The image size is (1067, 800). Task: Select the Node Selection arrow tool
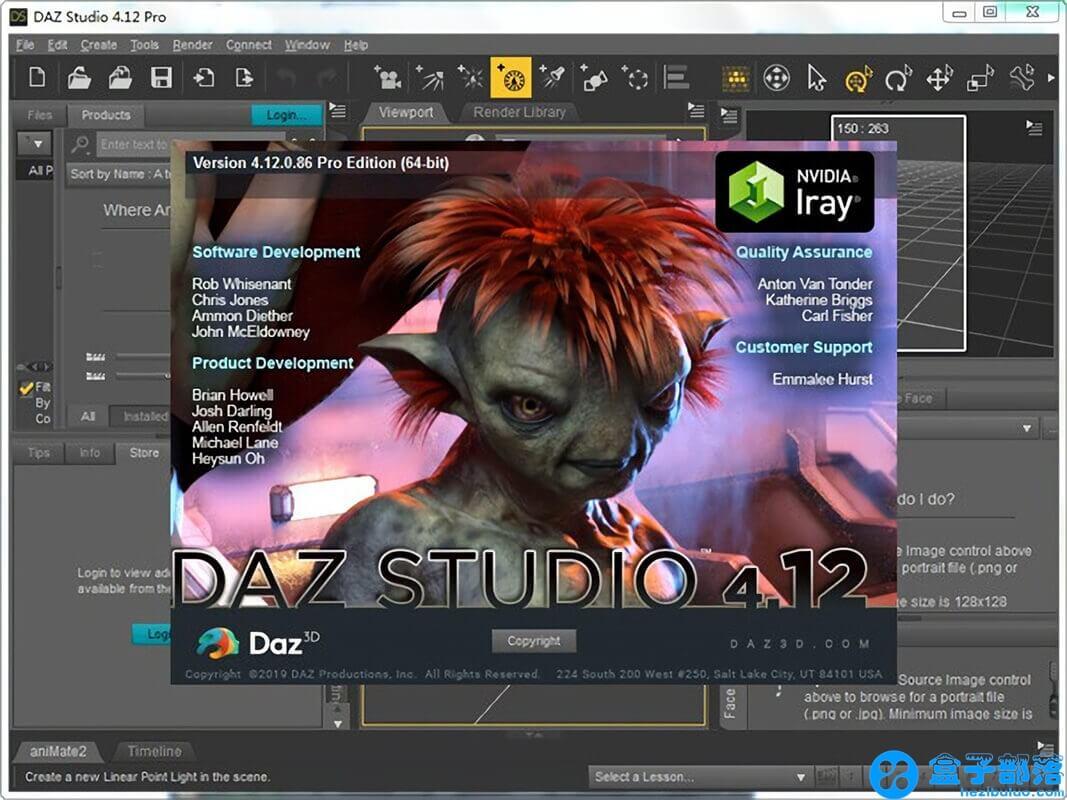click(x=817, y=78)
